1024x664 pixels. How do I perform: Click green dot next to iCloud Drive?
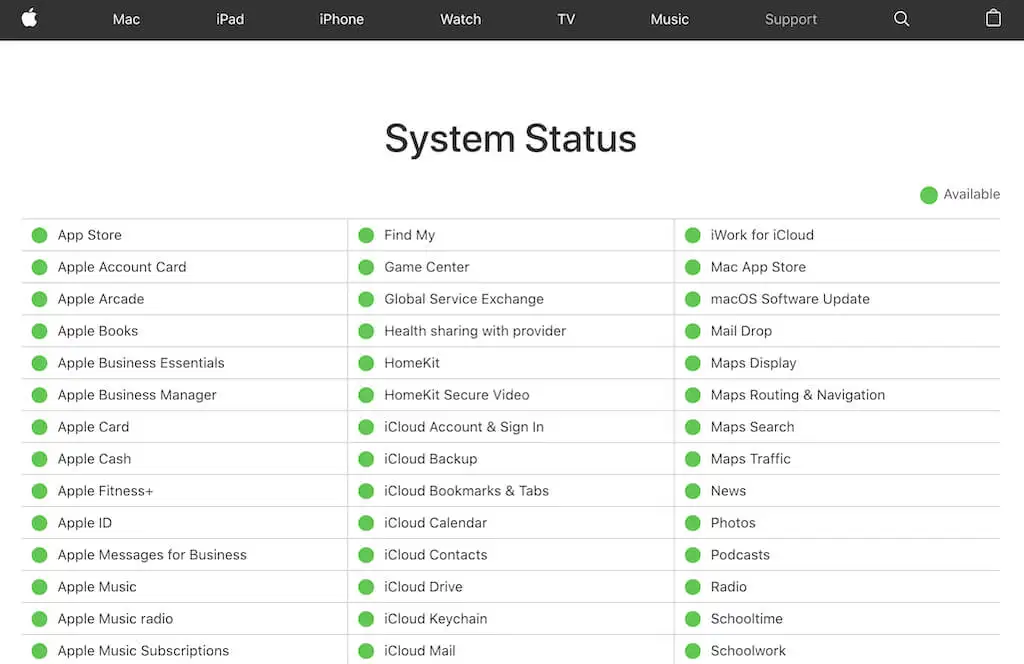(x=366, y=587)
